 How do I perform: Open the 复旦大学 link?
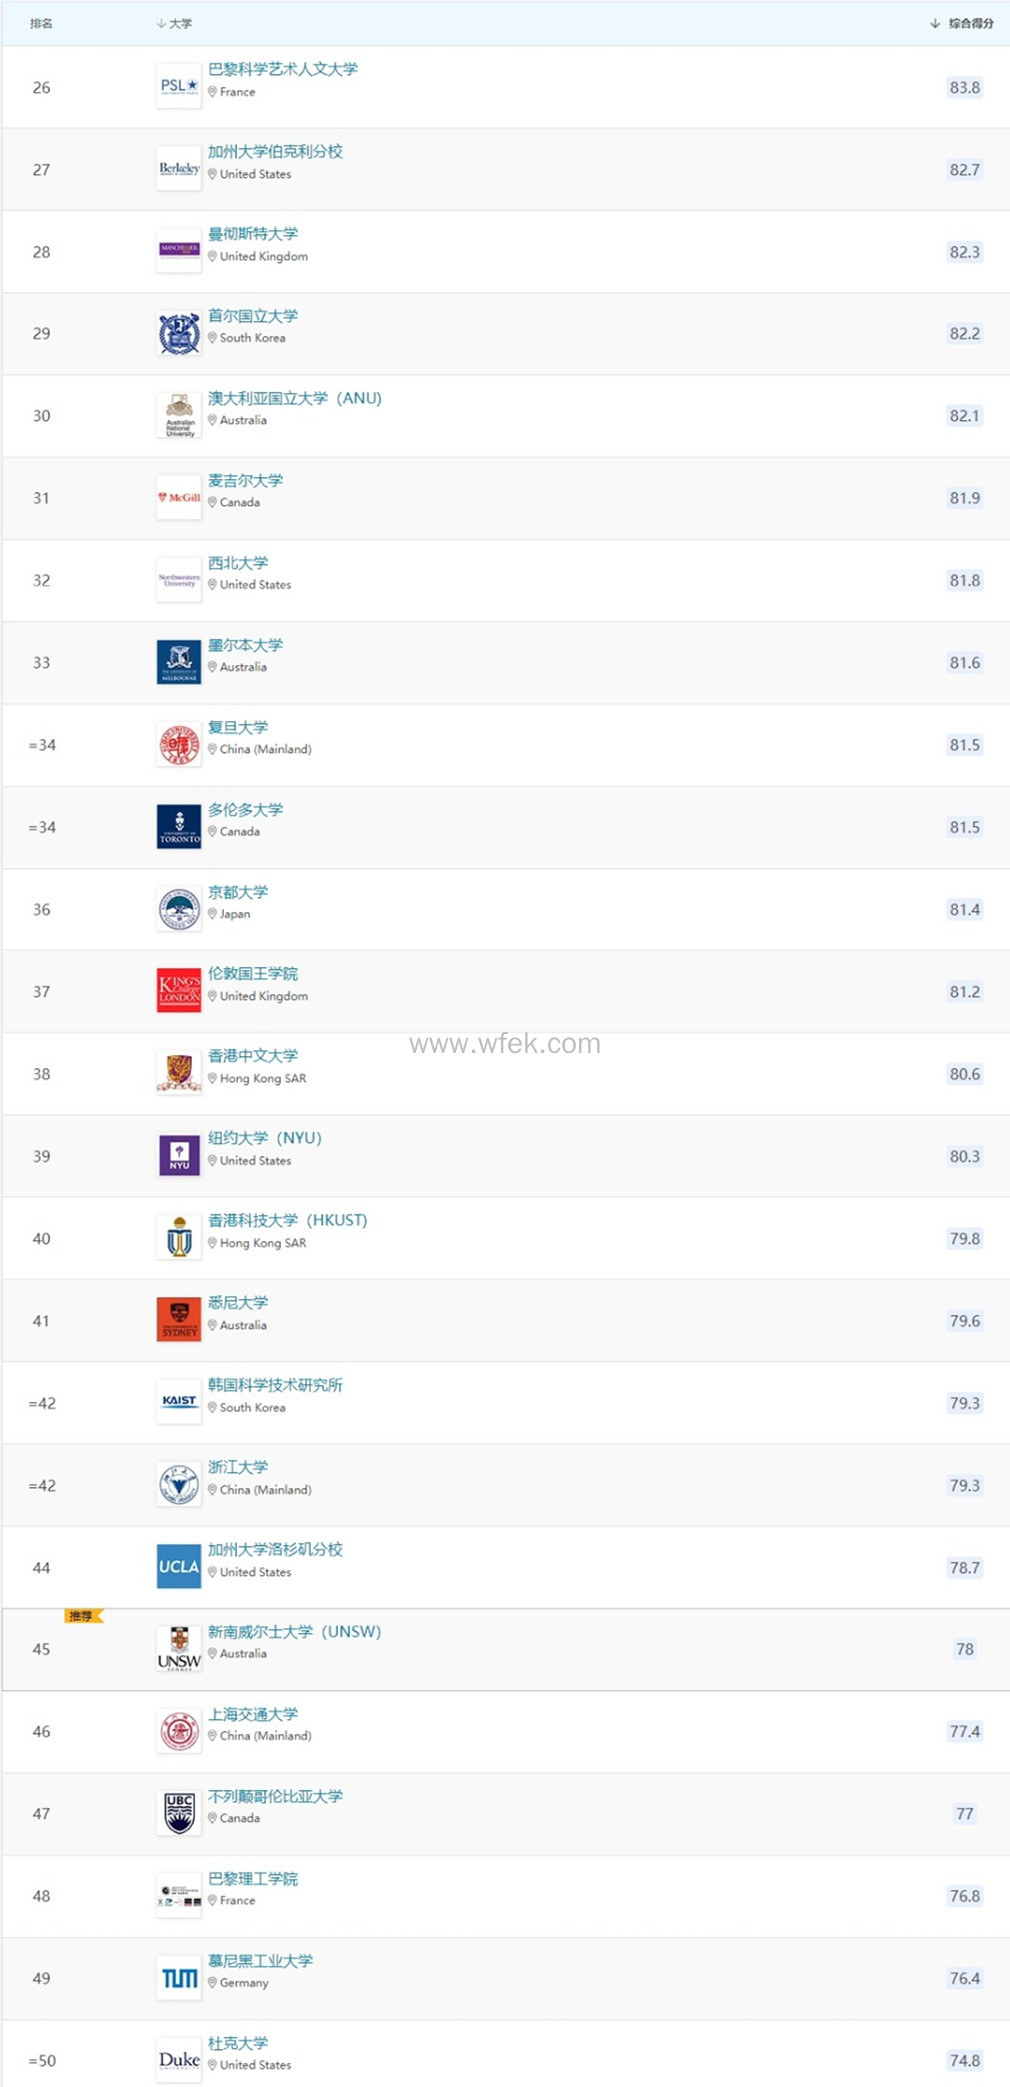click(x=238, y=727)
